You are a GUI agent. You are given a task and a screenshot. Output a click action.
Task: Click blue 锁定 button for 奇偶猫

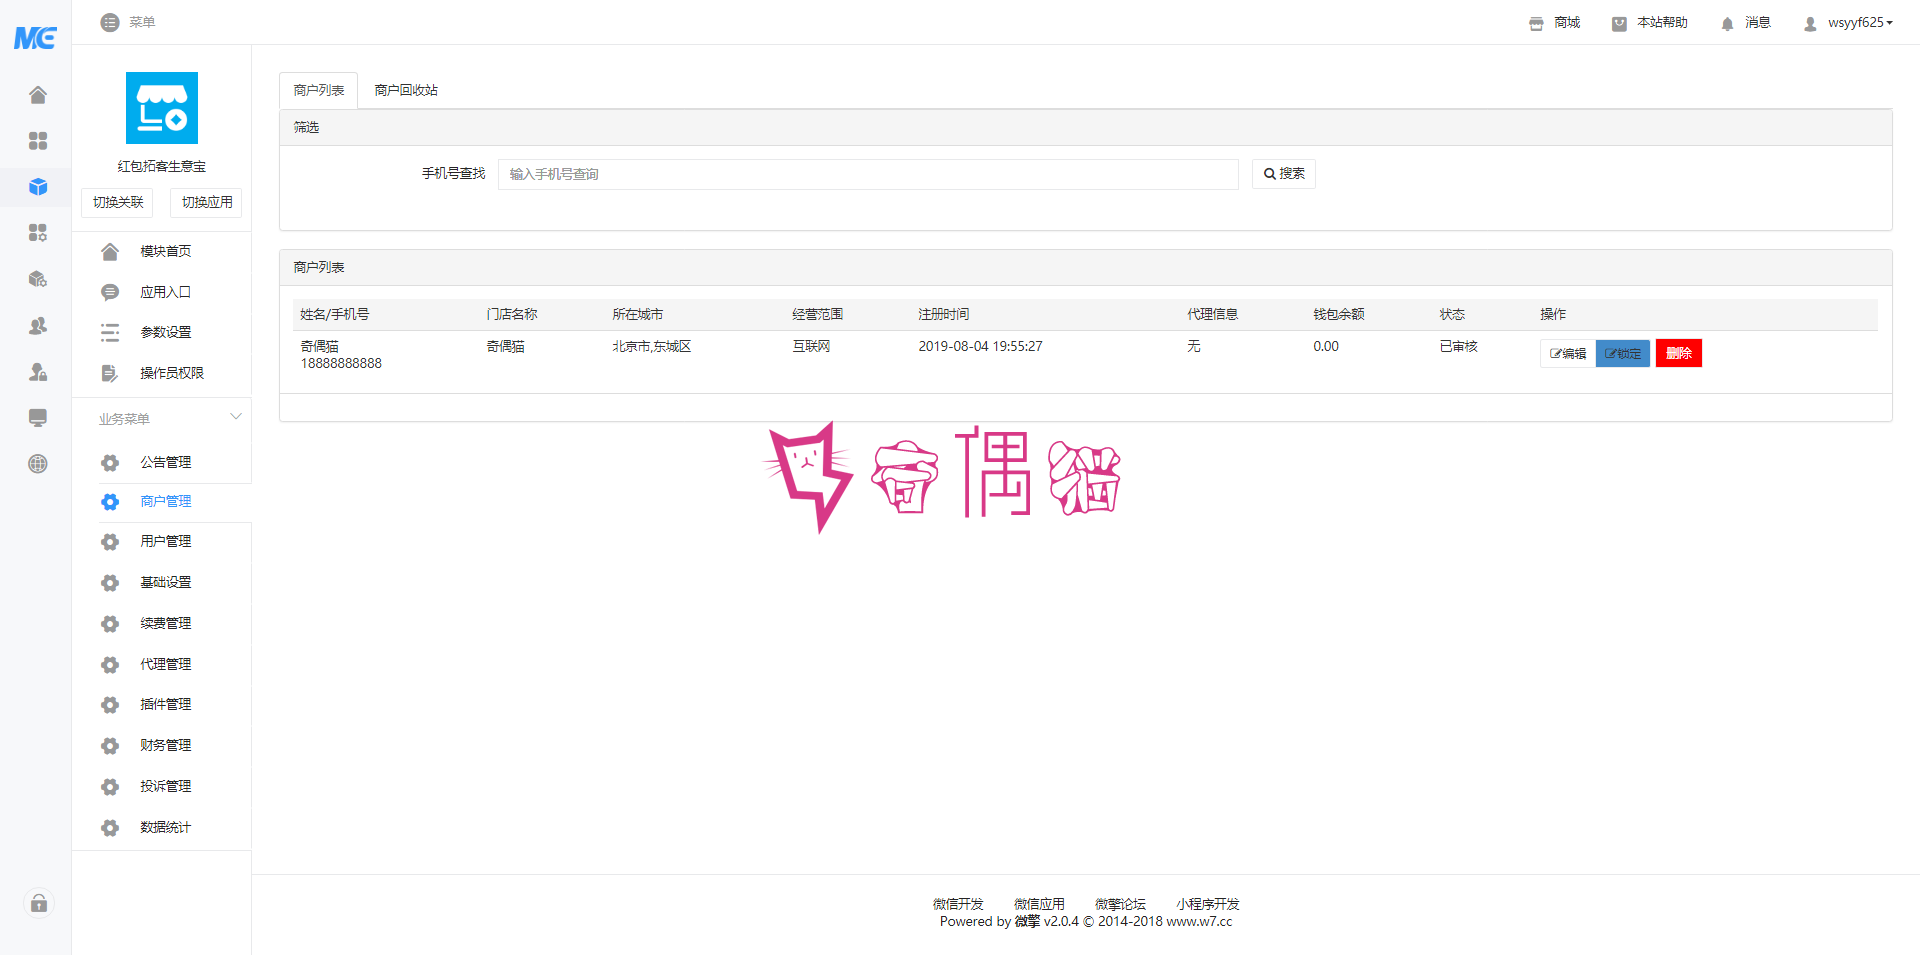pyautogui.click(x=1623, y=353)
